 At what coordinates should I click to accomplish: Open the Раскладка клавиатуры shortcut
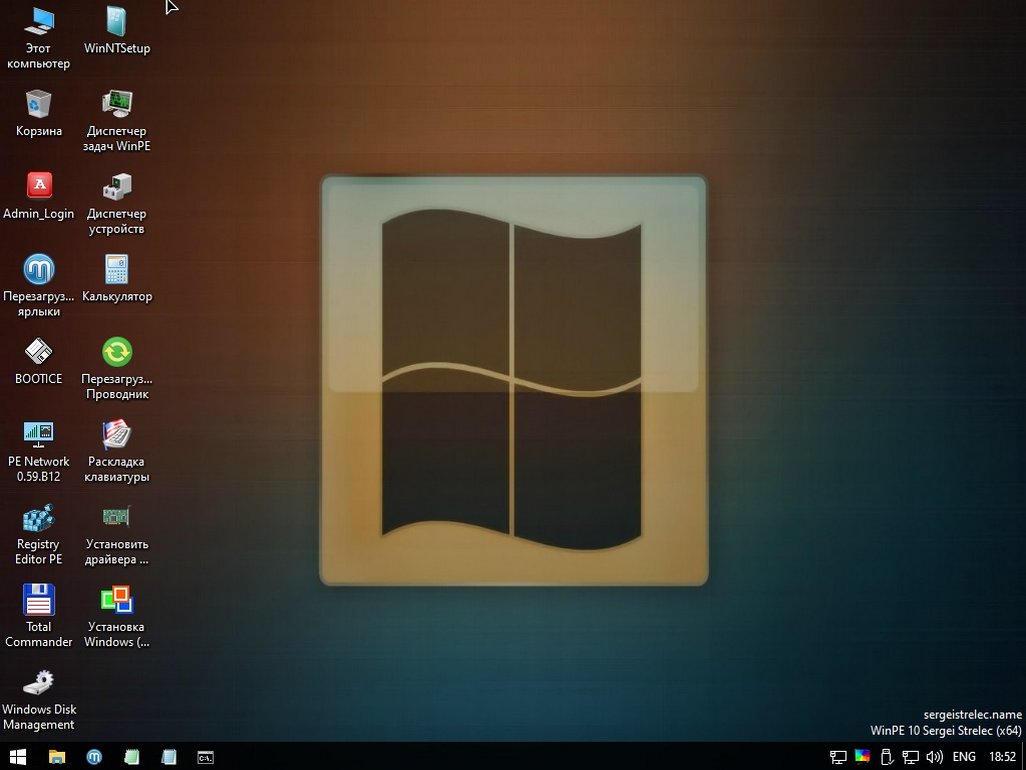(117, 435)
